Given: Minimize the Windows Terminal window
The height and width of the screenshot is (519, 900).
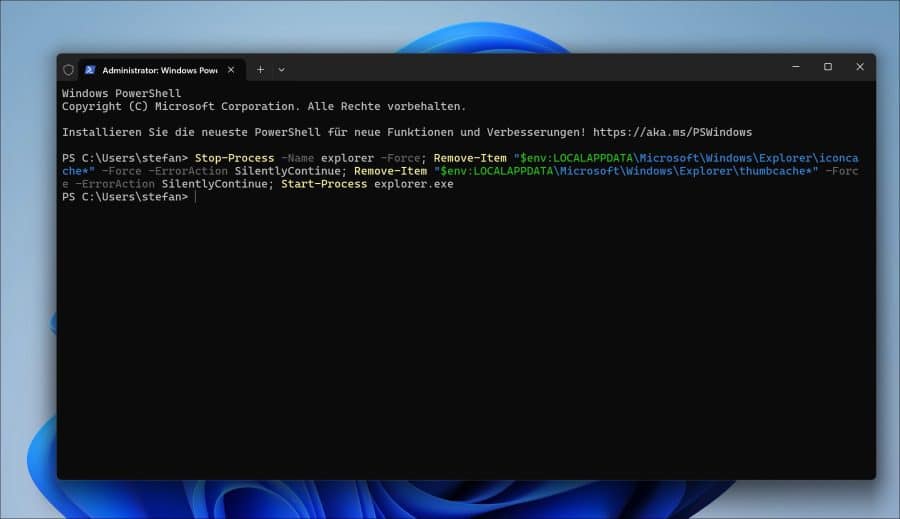Looking at the screenshot, I should tap(796, 67).
